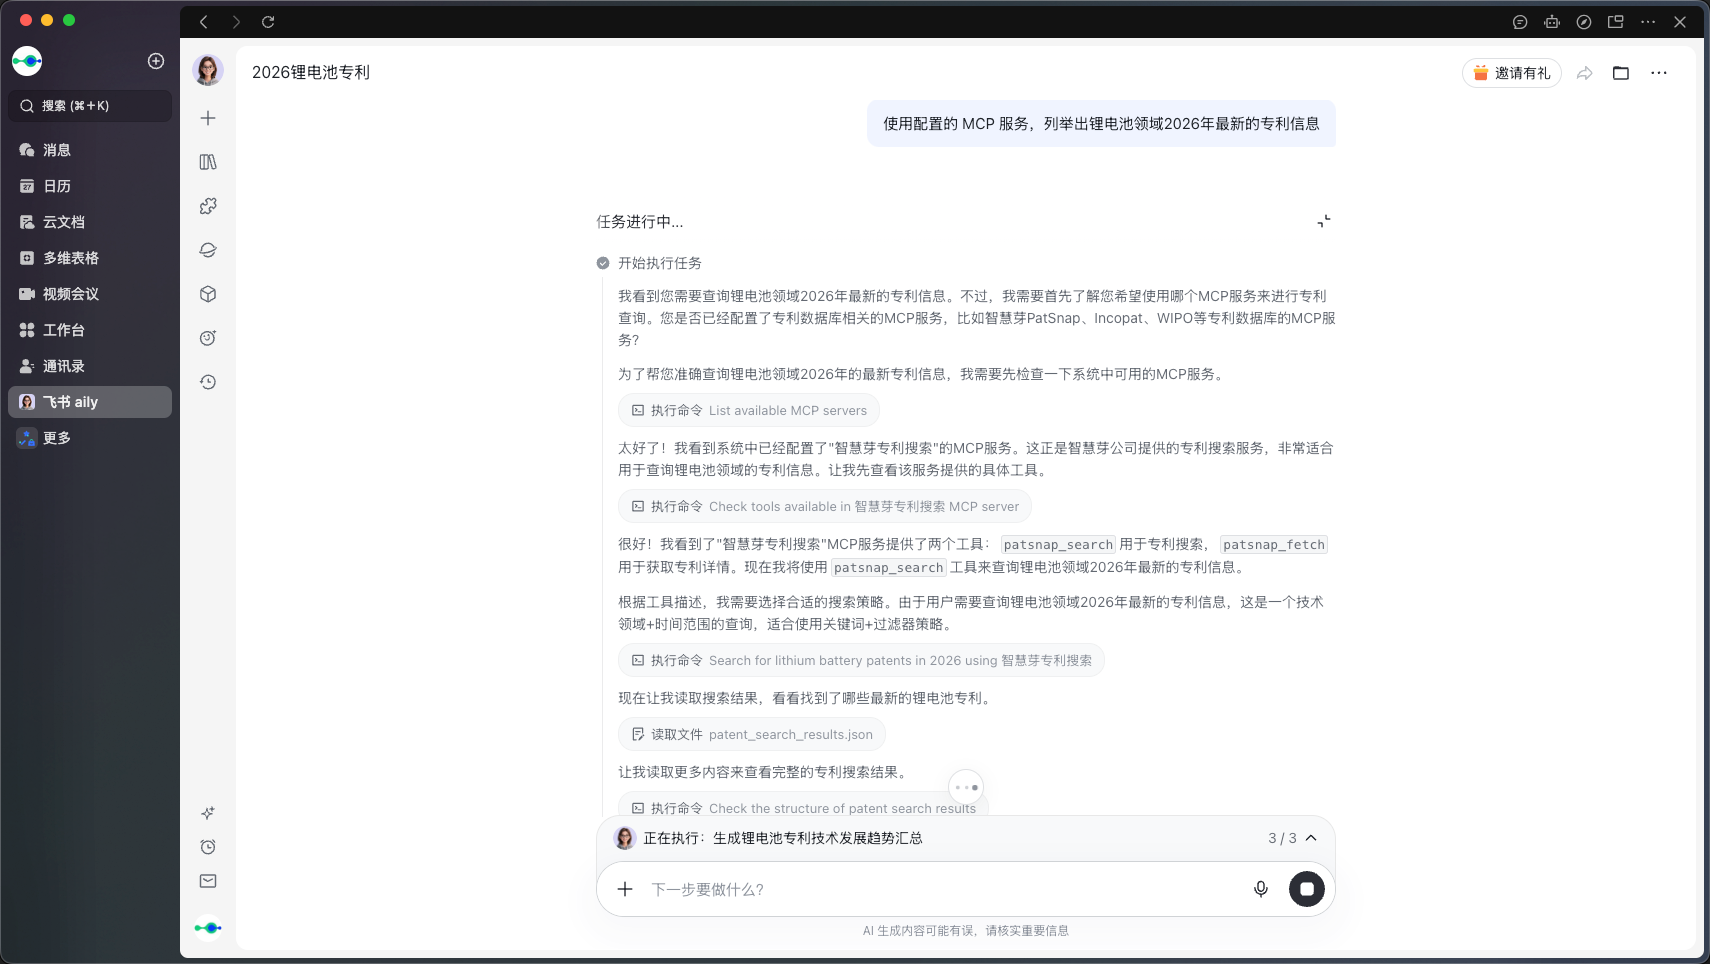Open the title bar ellipsis menu
This screenshot has height=964, width=1710.
[1648, 22]
